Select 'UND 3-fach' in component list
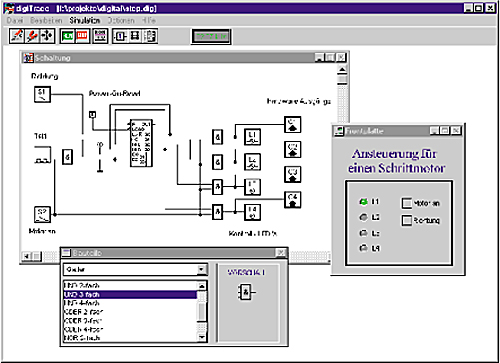The width and height of the screenshot is (500, 363). pos(130,294)
